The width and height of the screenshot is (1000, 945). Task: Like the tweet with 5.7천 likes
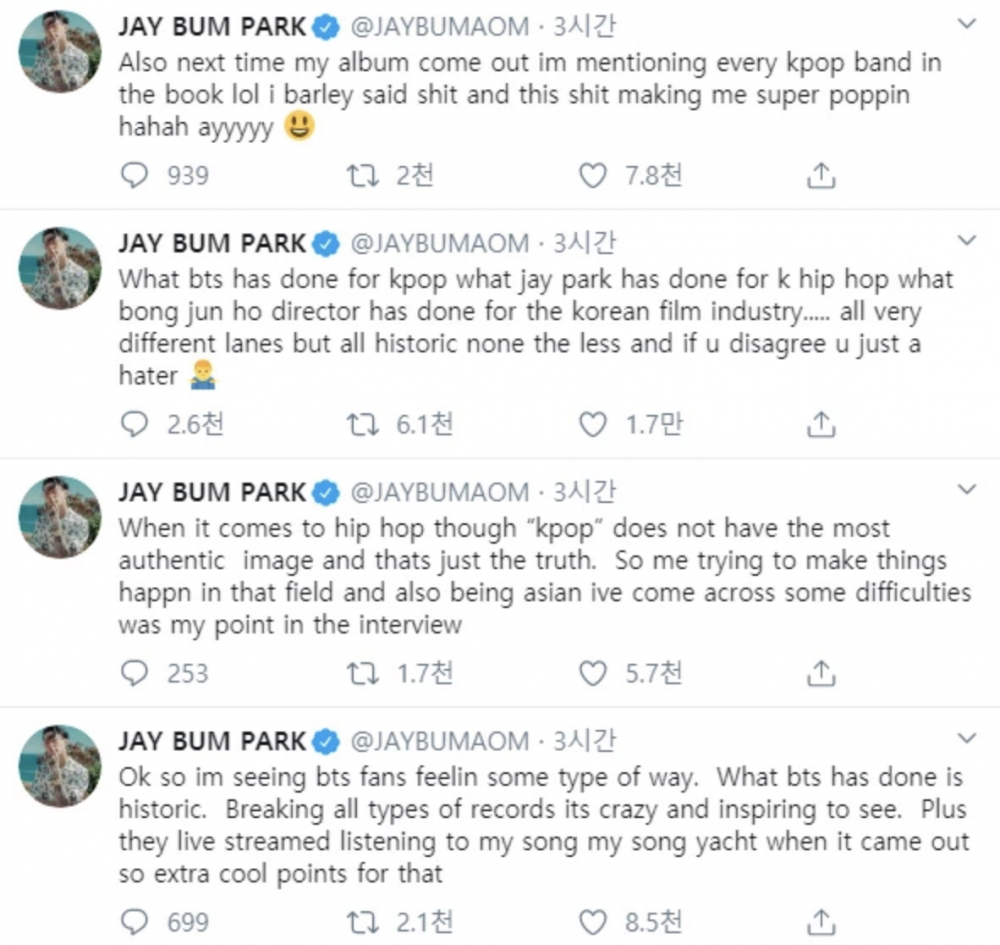593,673
